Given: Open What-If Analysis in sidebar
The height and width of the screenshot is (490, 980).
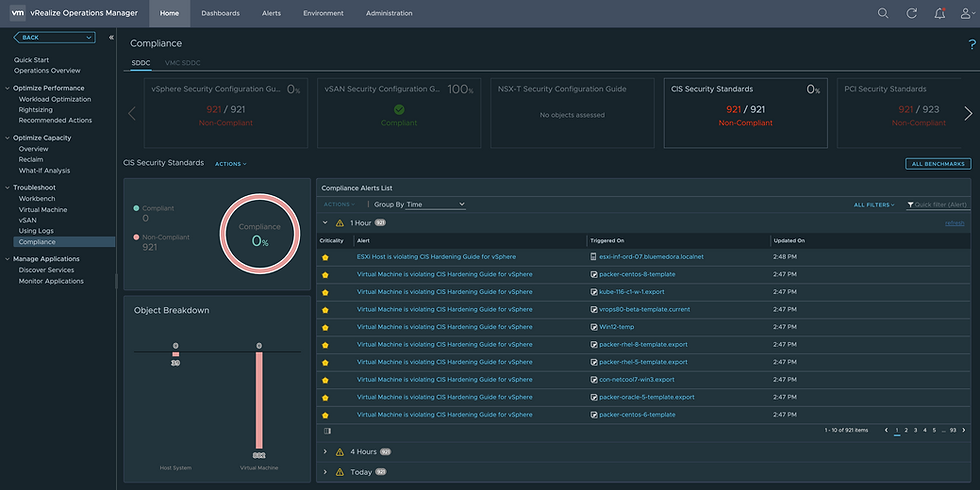Looking at the screenshot, I should 44,171.
